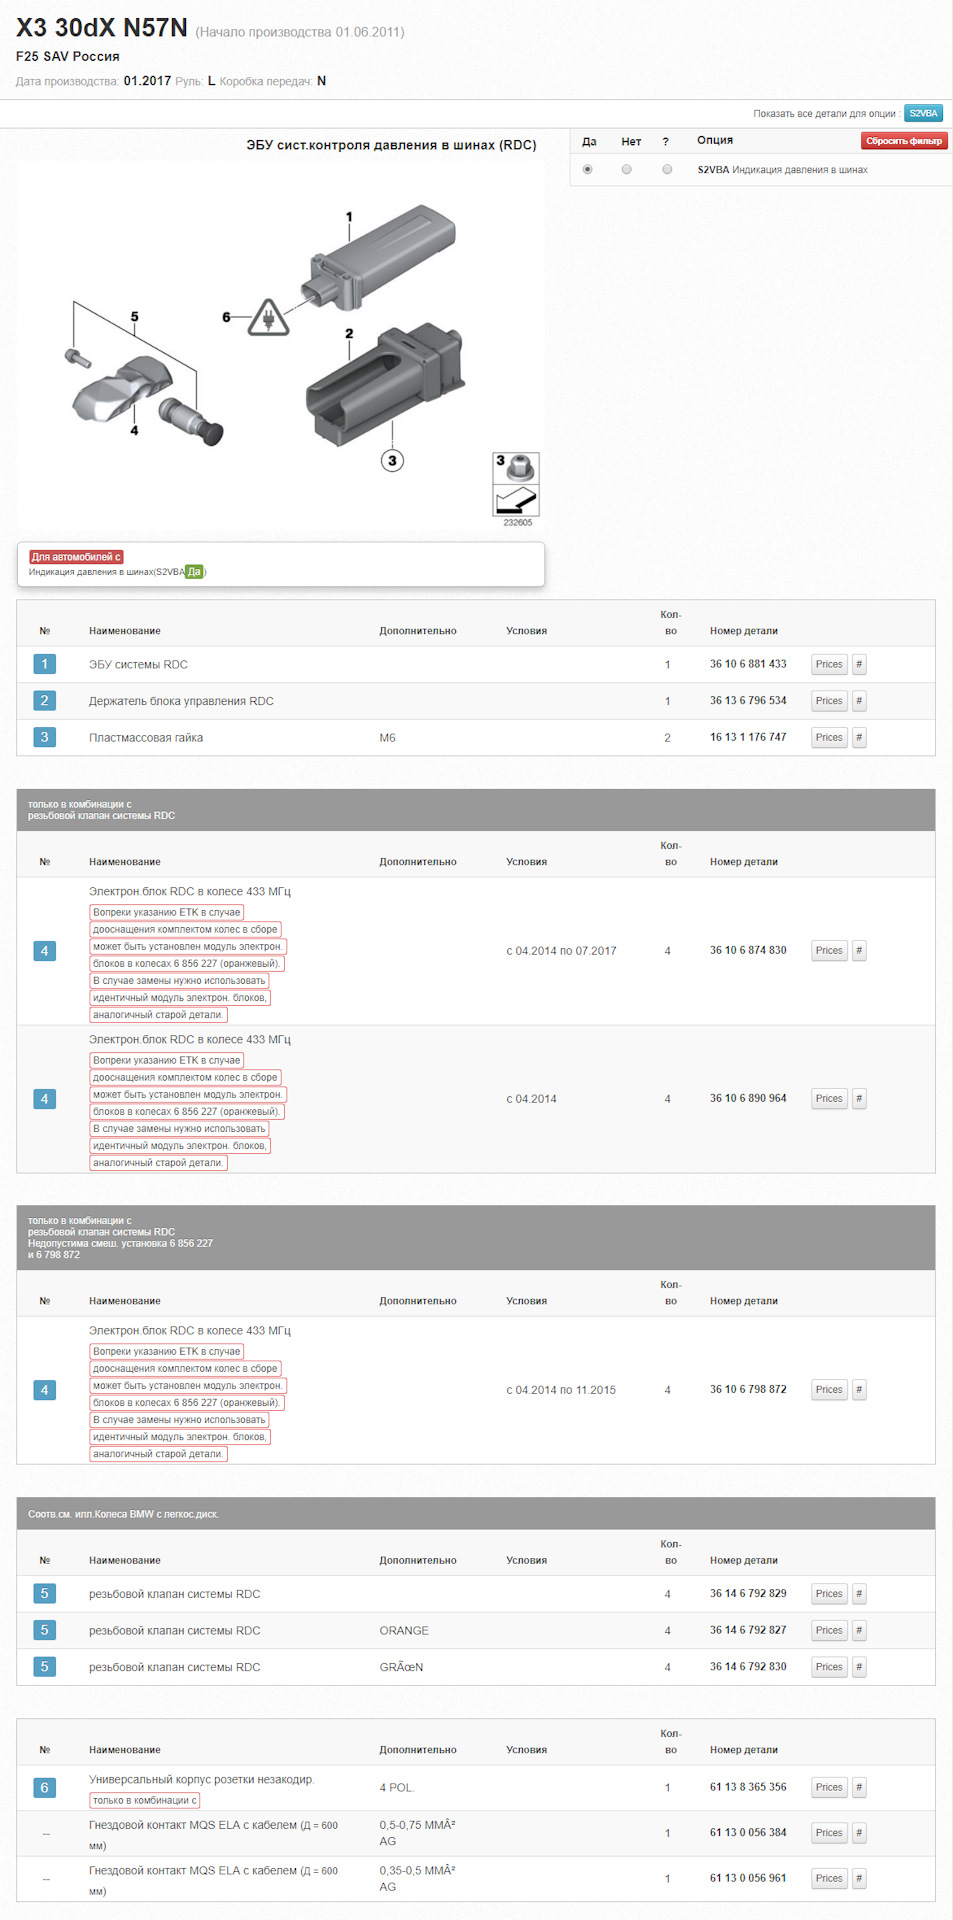Click part number 61 13 8 365 356
The height and width of the screenshot is (1920, 953).
748,1786
